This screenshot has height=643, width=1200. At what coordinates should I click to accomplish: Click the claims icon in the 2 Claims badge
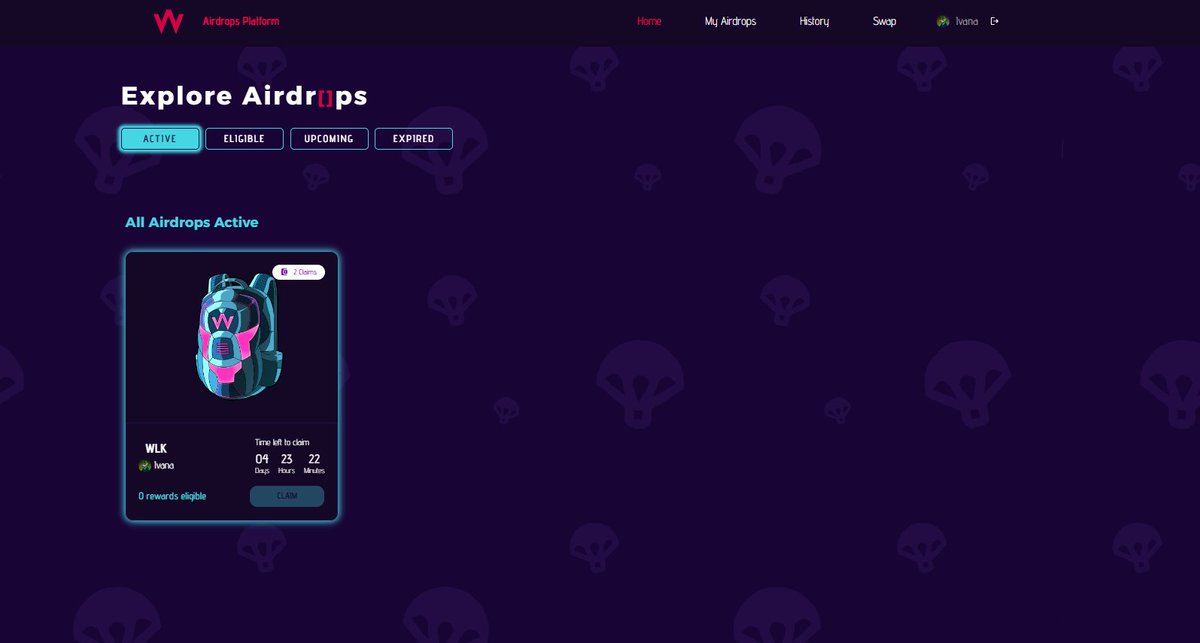point(284,272)
